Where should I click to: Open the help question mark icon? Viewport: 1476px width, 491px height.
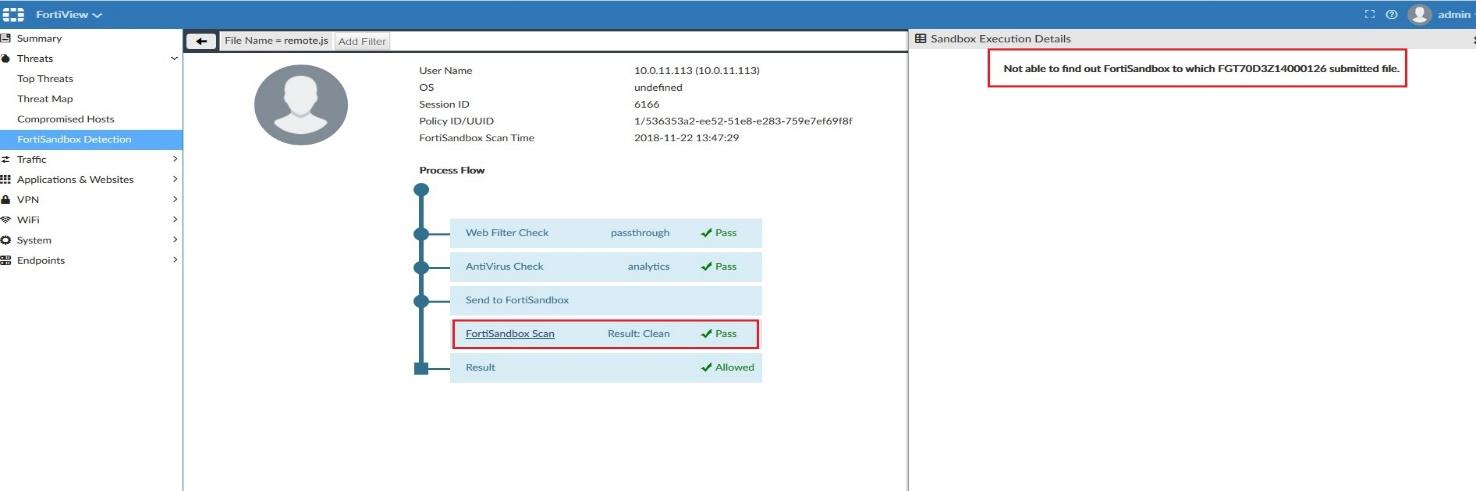click(x=1391, y=15)
